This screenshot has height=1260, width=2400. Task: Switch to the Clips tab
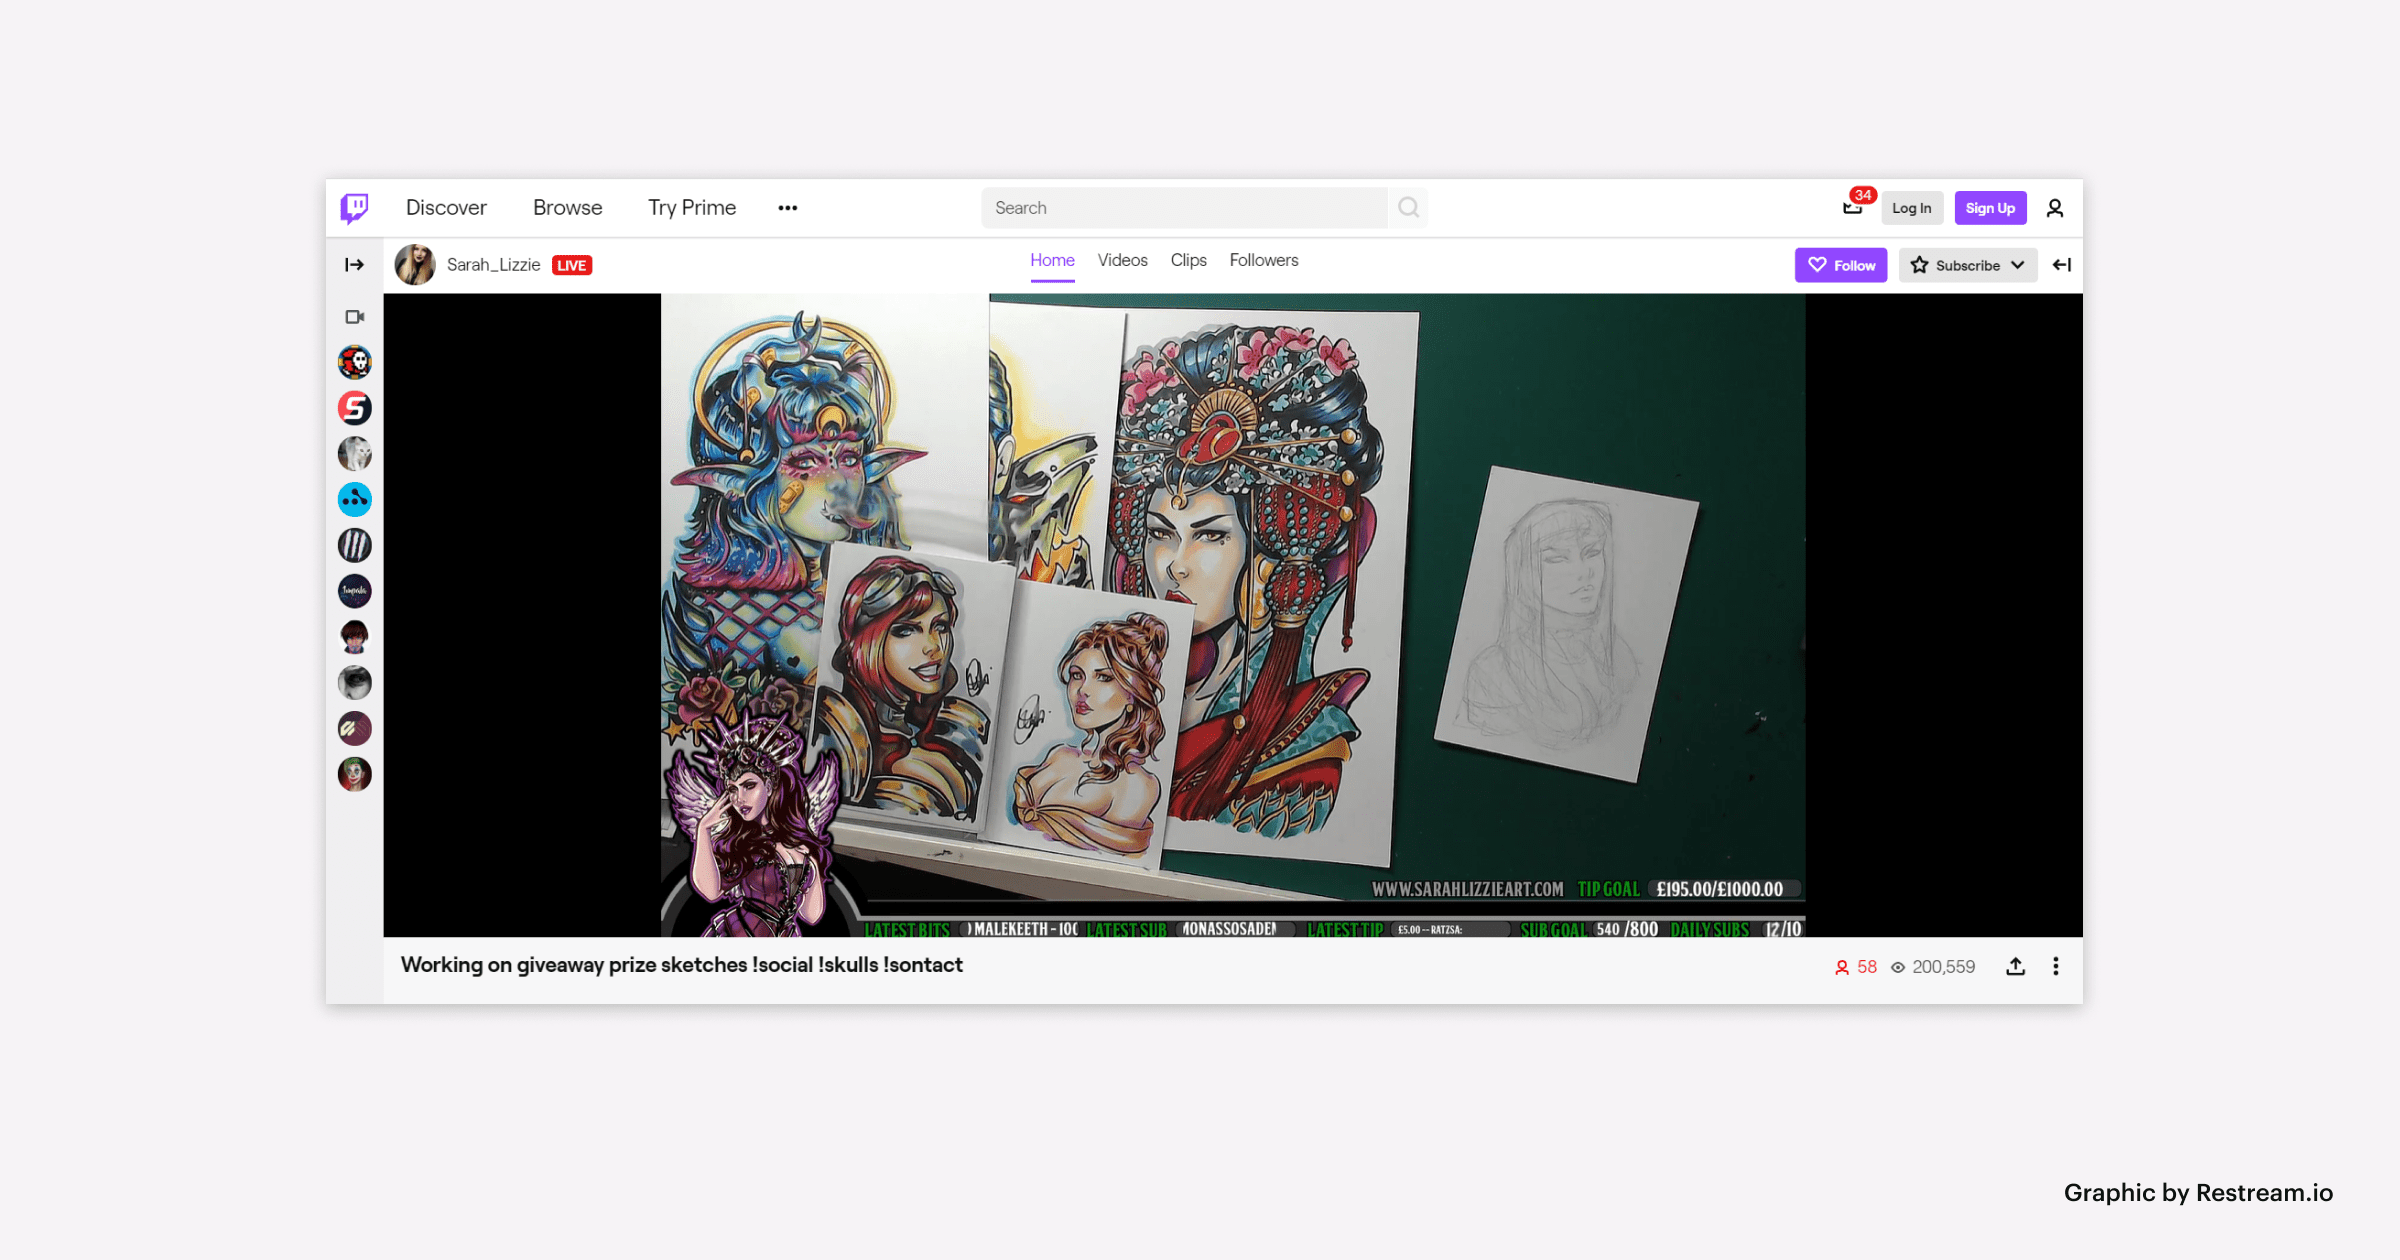click(1188, 260)
